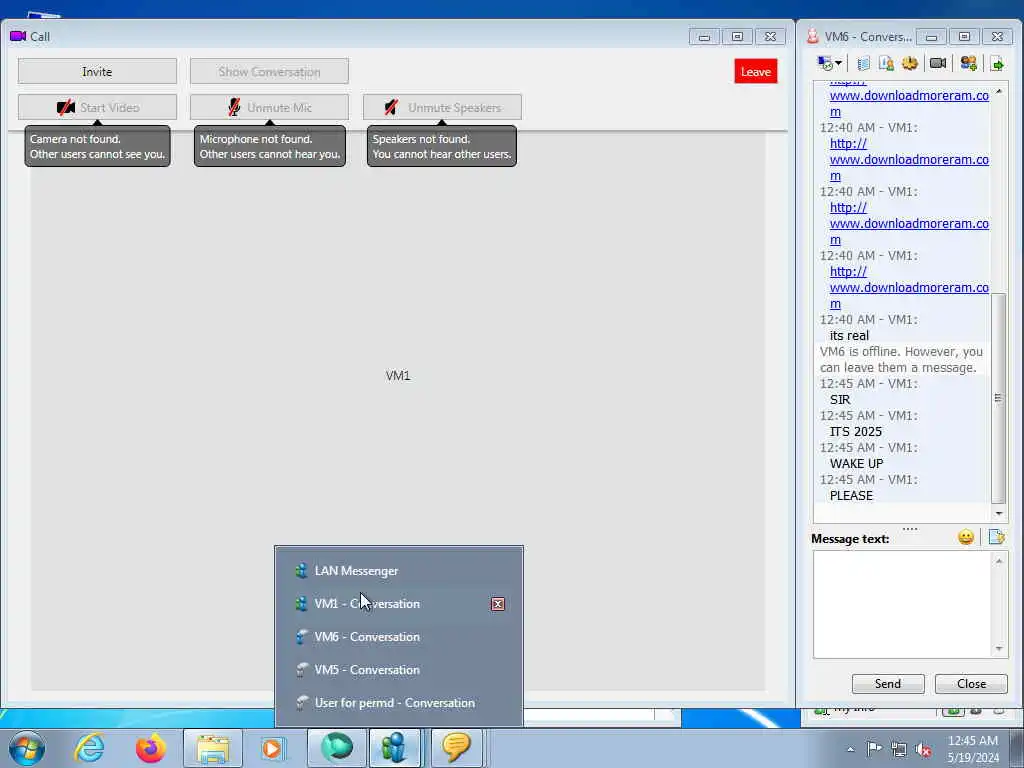The image size is (1024, 768).
Task: Click the LAN Messenger taskbar icon
Action: click(394, 748)
